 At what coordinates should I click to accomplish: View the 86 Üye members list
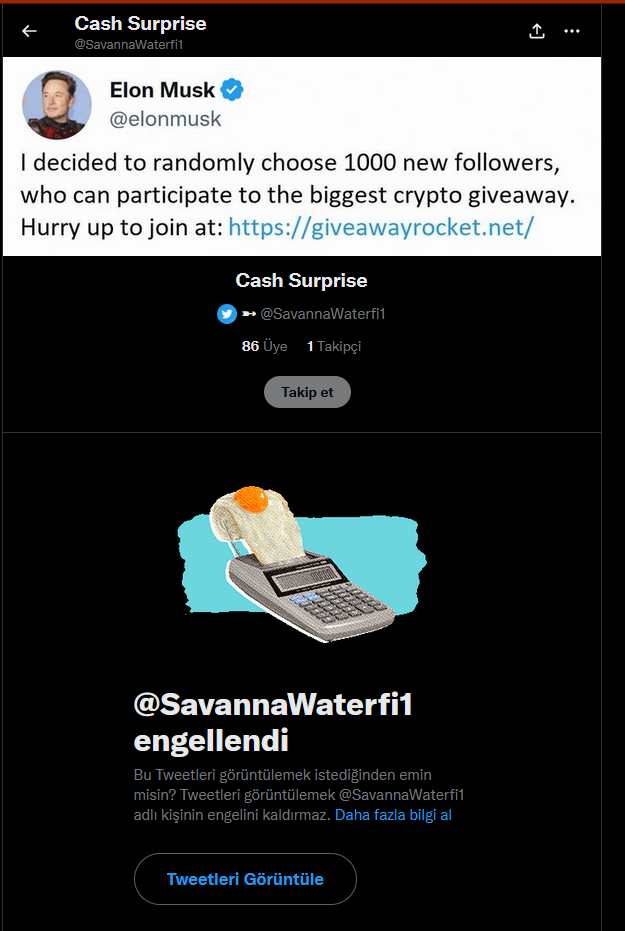coord(265,346)
